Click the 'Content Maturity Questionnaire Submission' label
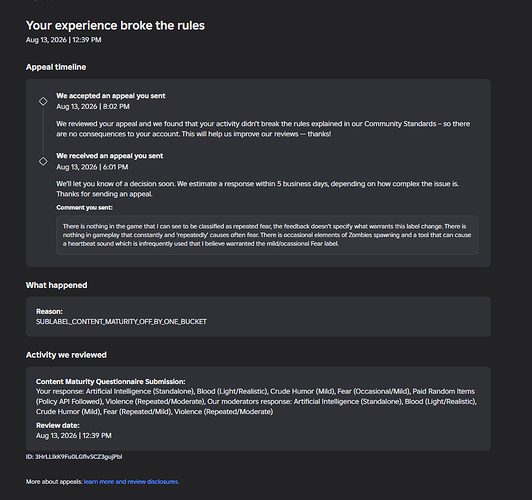Viewport: 532px width, 500px height. coord(111,381)
